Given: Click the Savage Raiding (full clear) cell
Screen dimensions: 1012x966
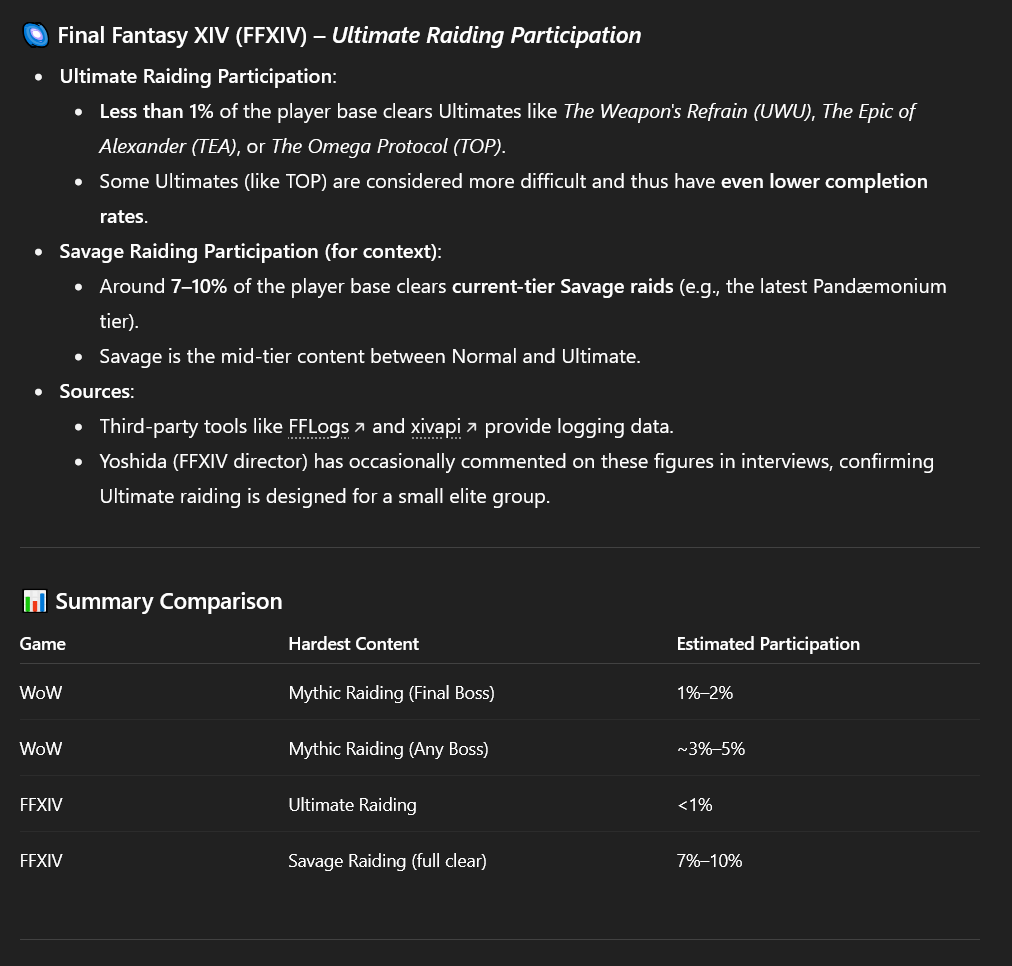Looking at the screenshot, I should [x=387, y=860].
